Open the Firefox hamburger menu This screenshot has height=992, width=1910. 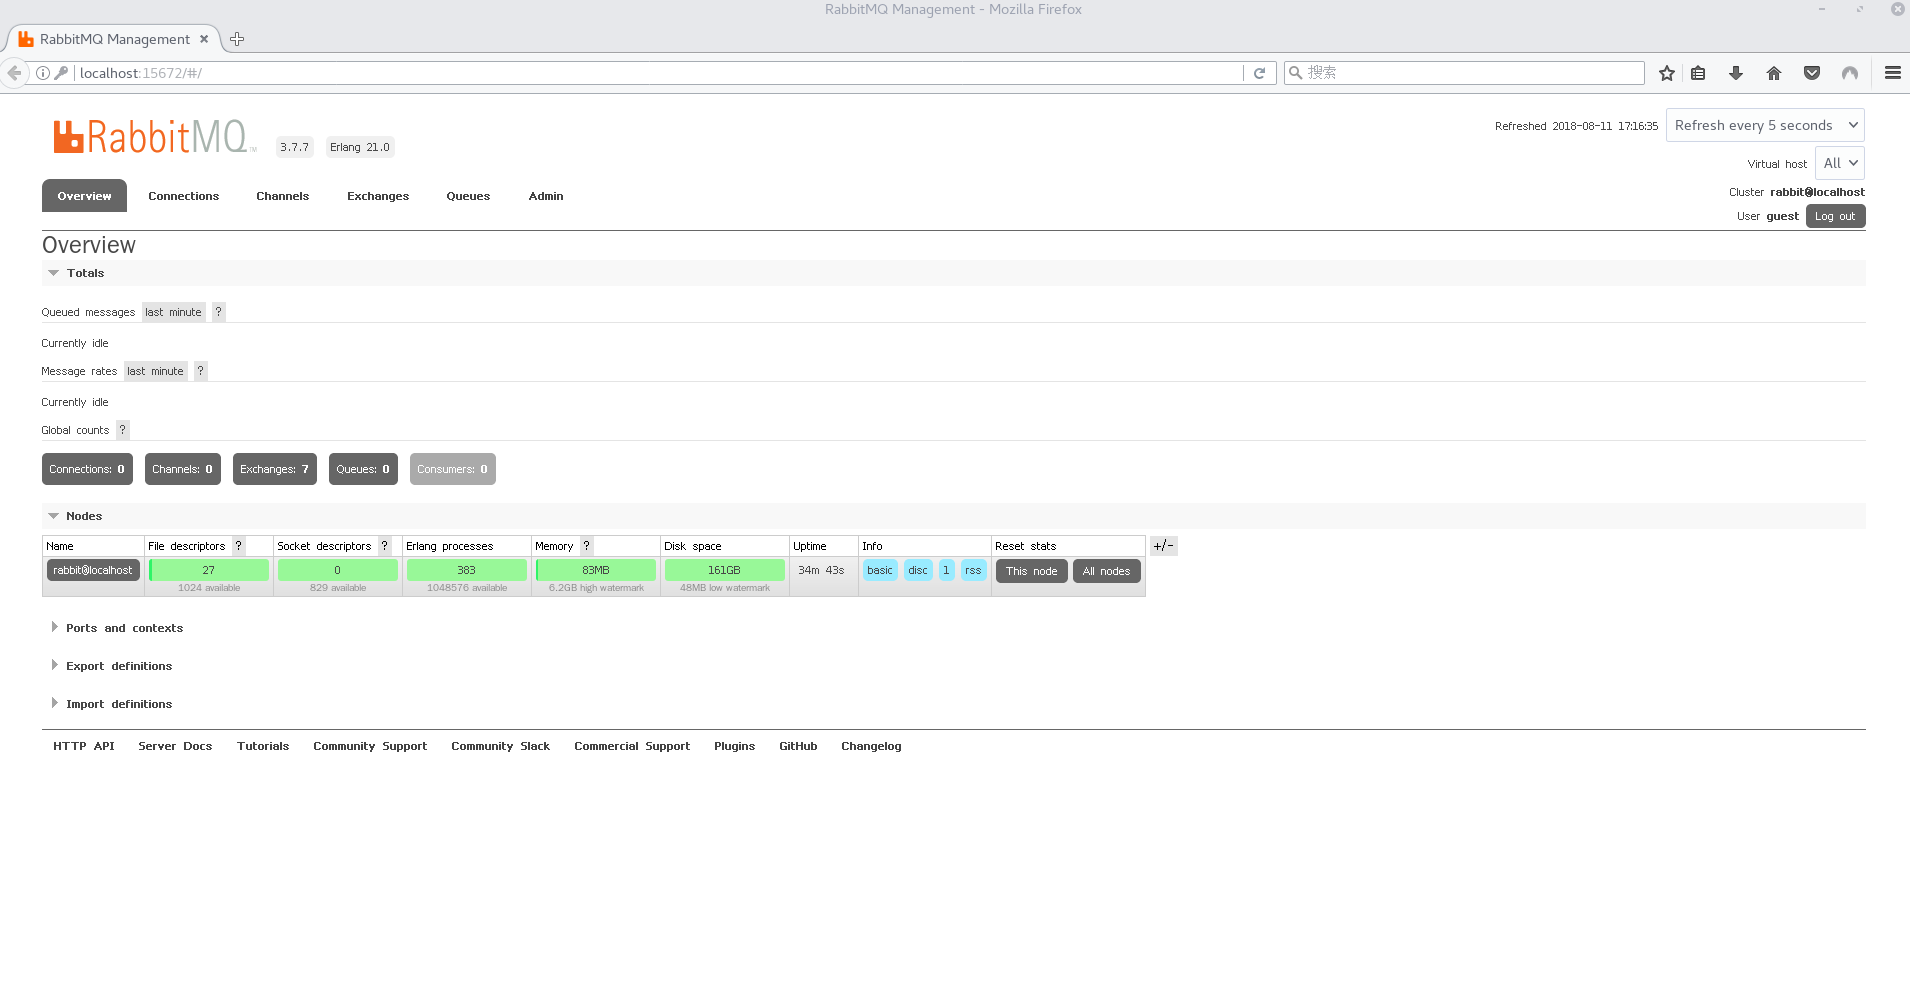pyautogui.click(x=1893, y=73)
